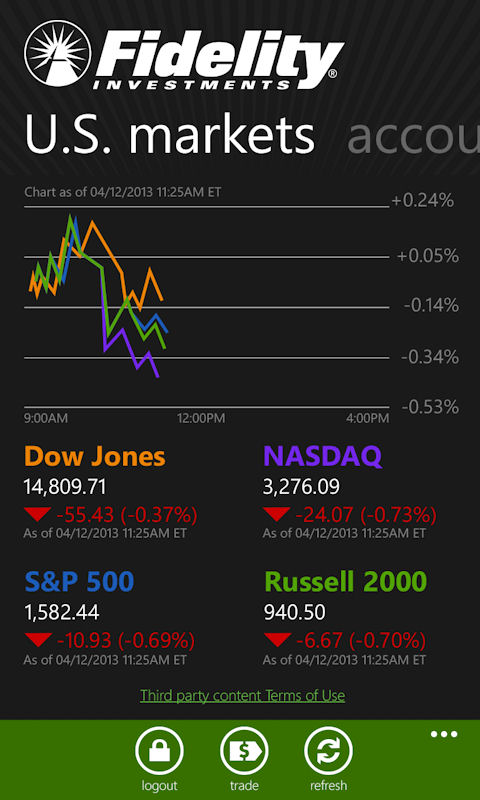Switch to the accounts pivot tab

[x=413, y=135]
